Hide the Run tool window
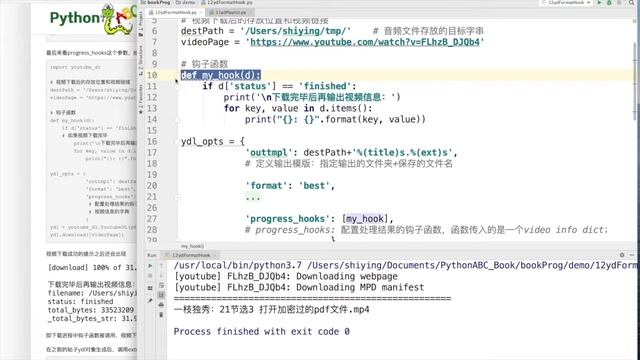640x360 pixels. point(632,255)
